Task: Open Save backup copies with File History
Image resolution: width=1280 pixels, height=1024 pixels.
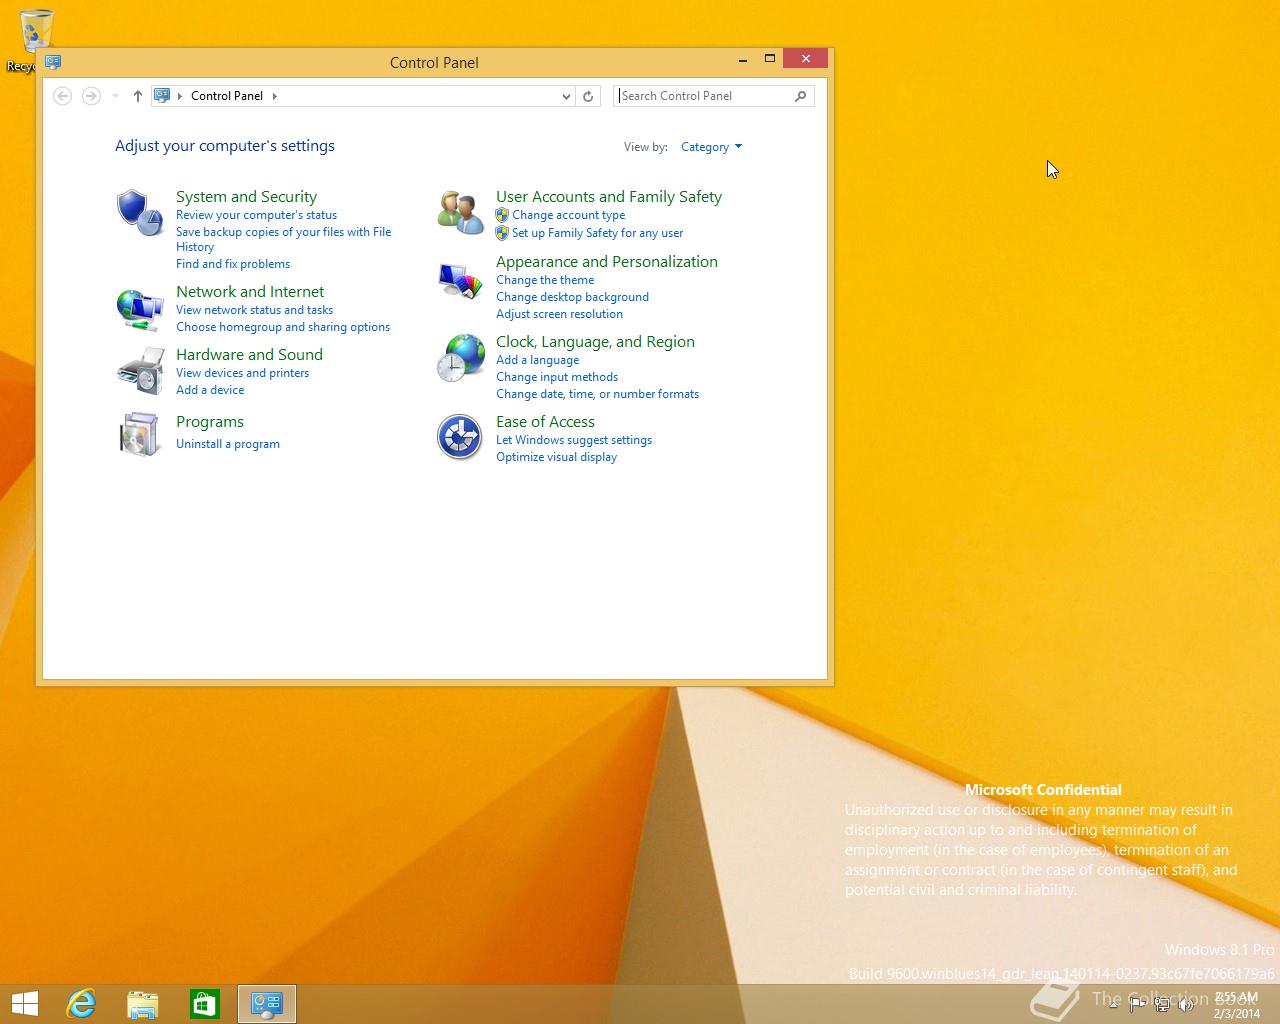Action: click(283, 239)
